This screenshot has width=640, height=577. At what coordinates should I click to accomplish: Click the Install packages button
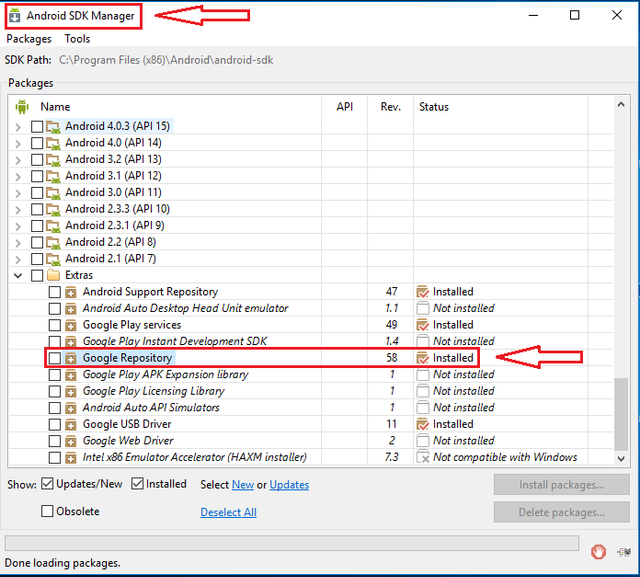tap(562, 484)
